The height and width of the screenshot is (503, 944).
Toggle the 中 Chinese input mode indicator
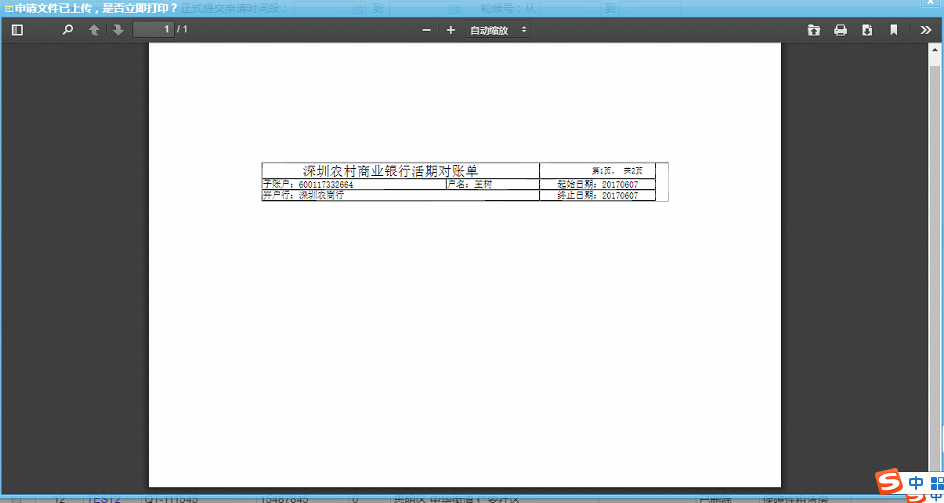click(916, 483)
